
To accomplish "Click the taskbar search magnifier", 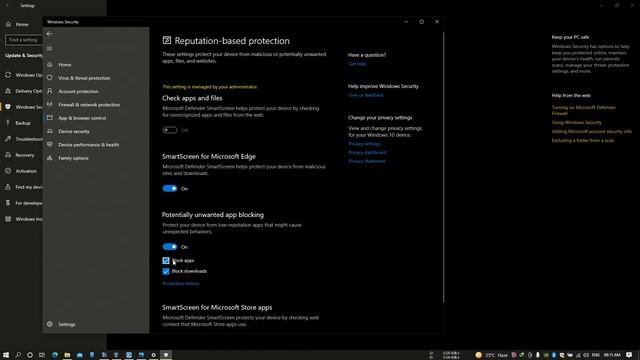I will [x=18, y=355].
